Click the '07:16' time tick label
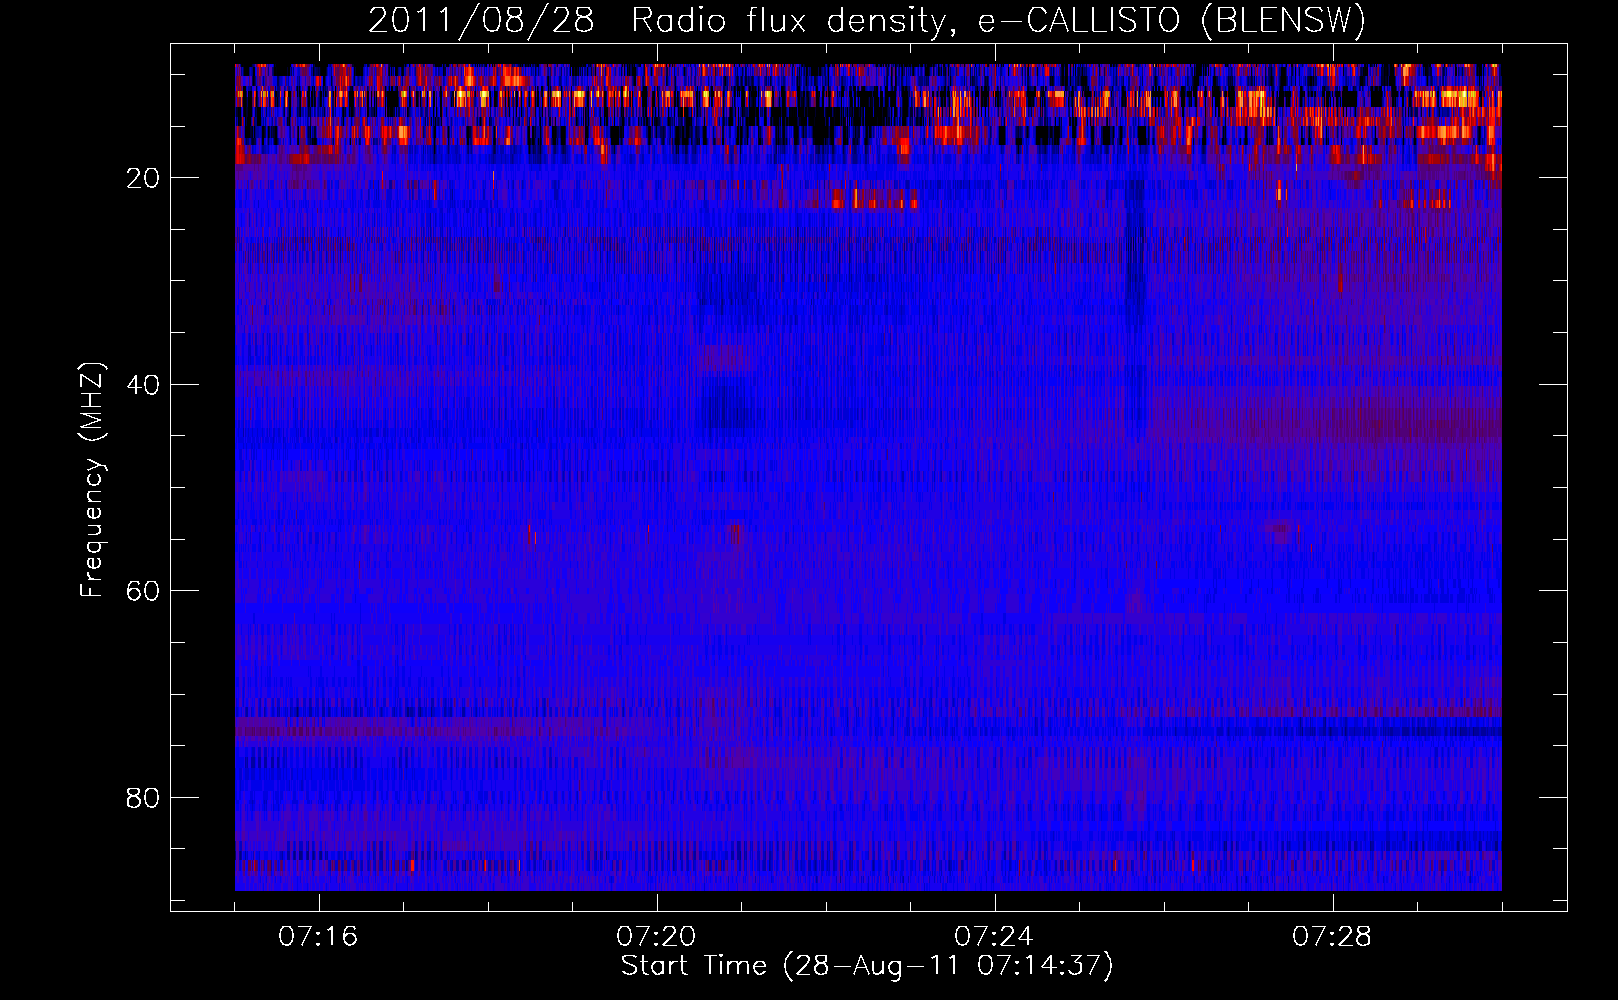 [318, 936]
